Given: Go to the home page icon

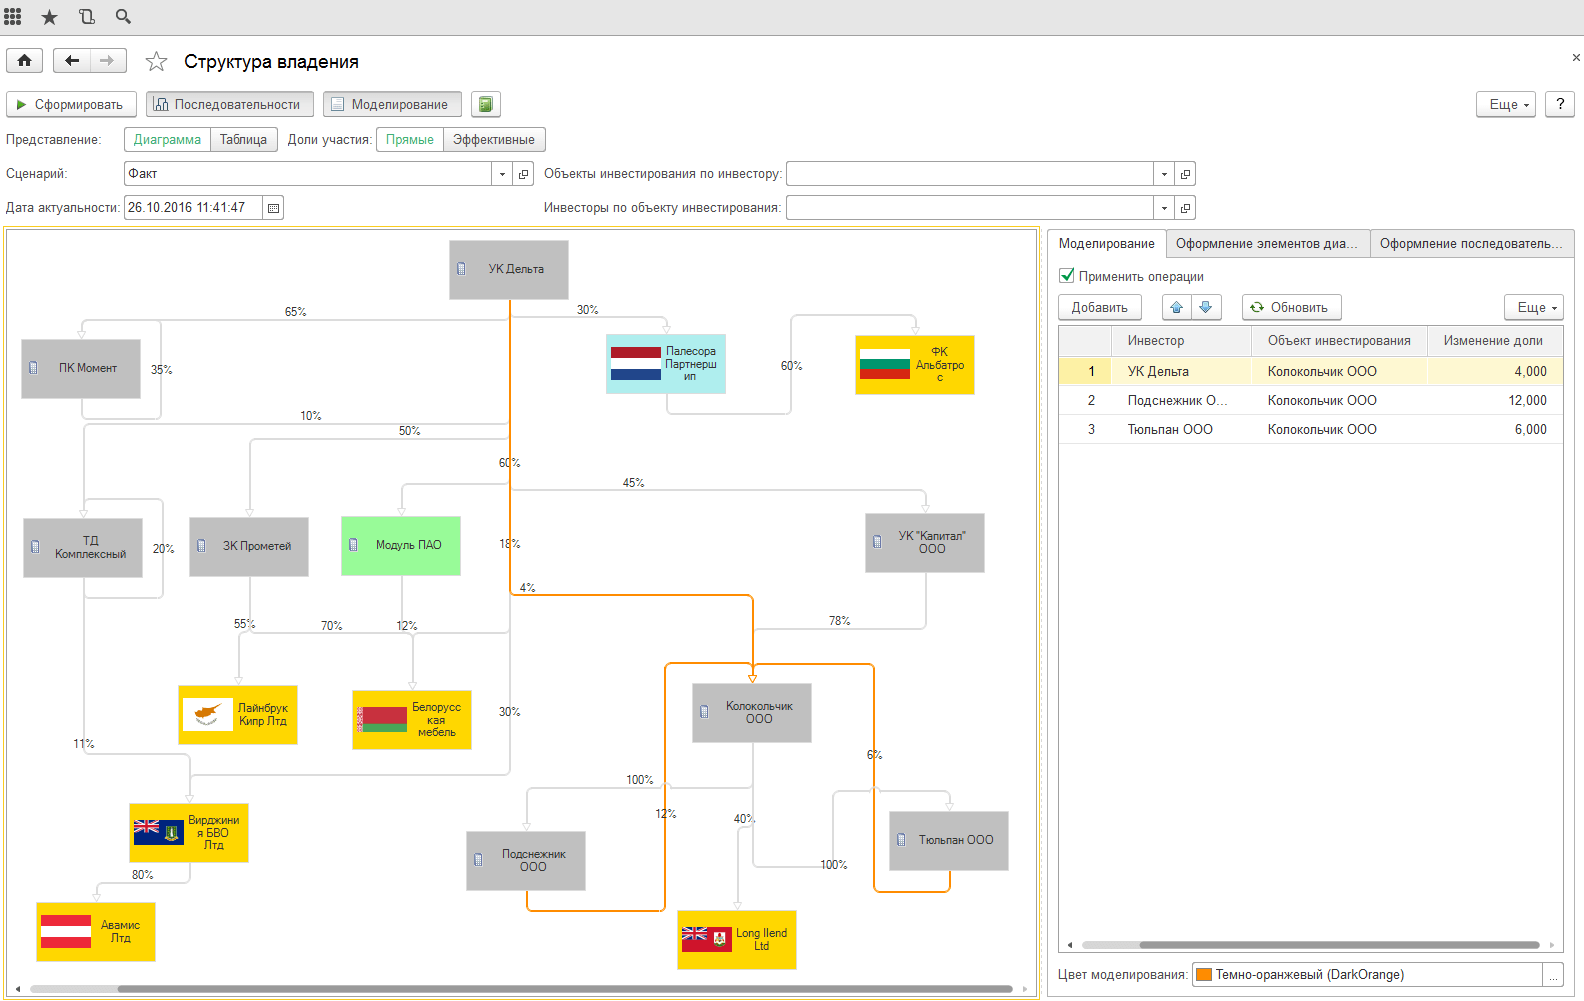Looking at the screenshot, I should coord(25,61).
